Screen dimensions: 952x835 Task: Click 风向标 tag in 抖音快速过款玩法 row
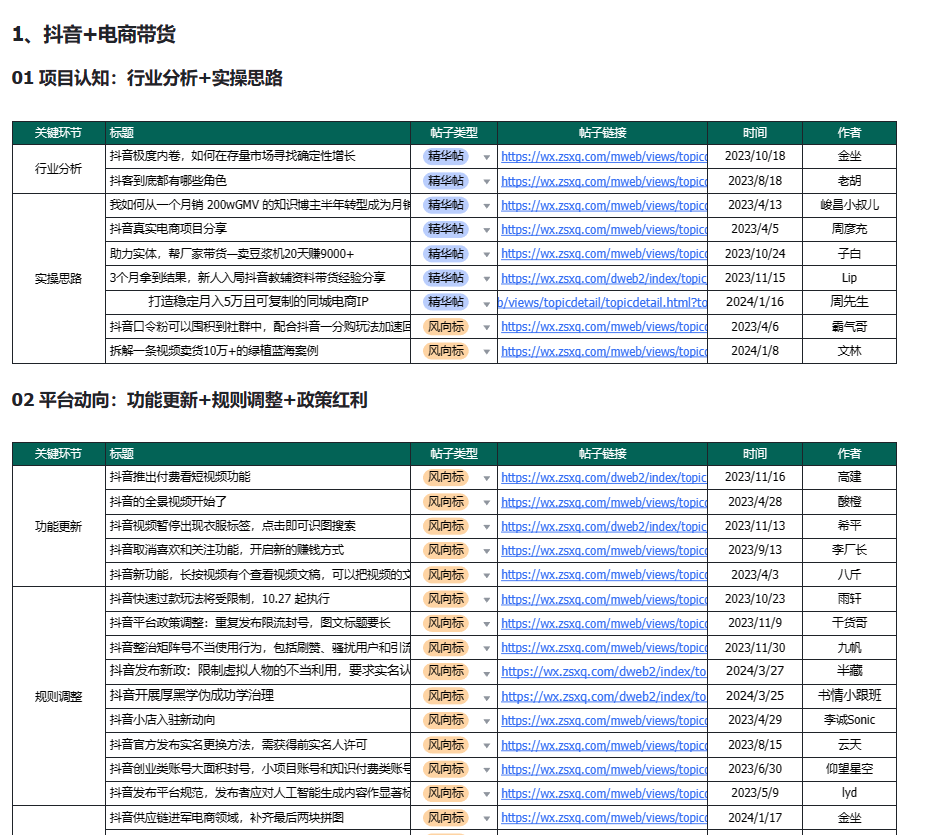point(446,599)
